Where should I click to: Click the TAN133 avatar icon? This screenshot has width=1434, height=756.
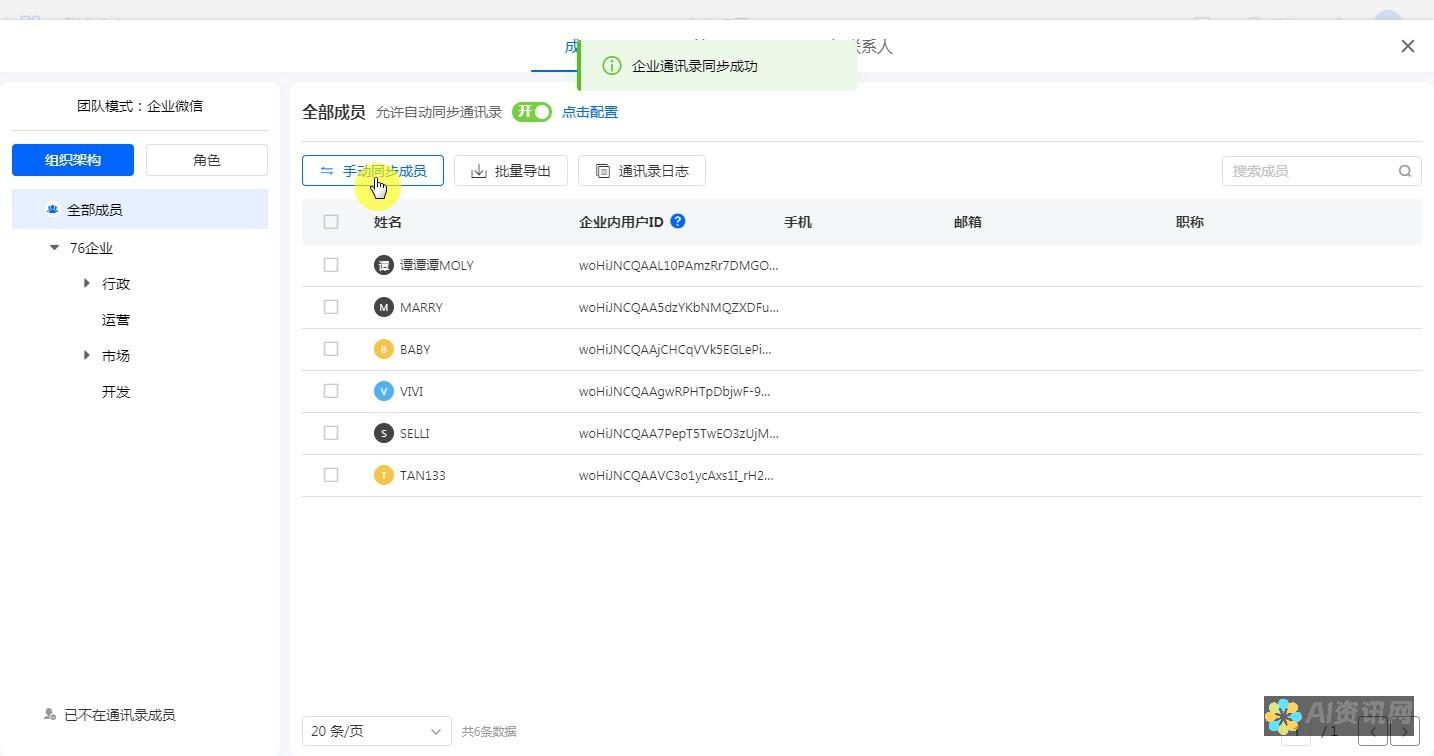pyautogui.click(x=384, y=475)
